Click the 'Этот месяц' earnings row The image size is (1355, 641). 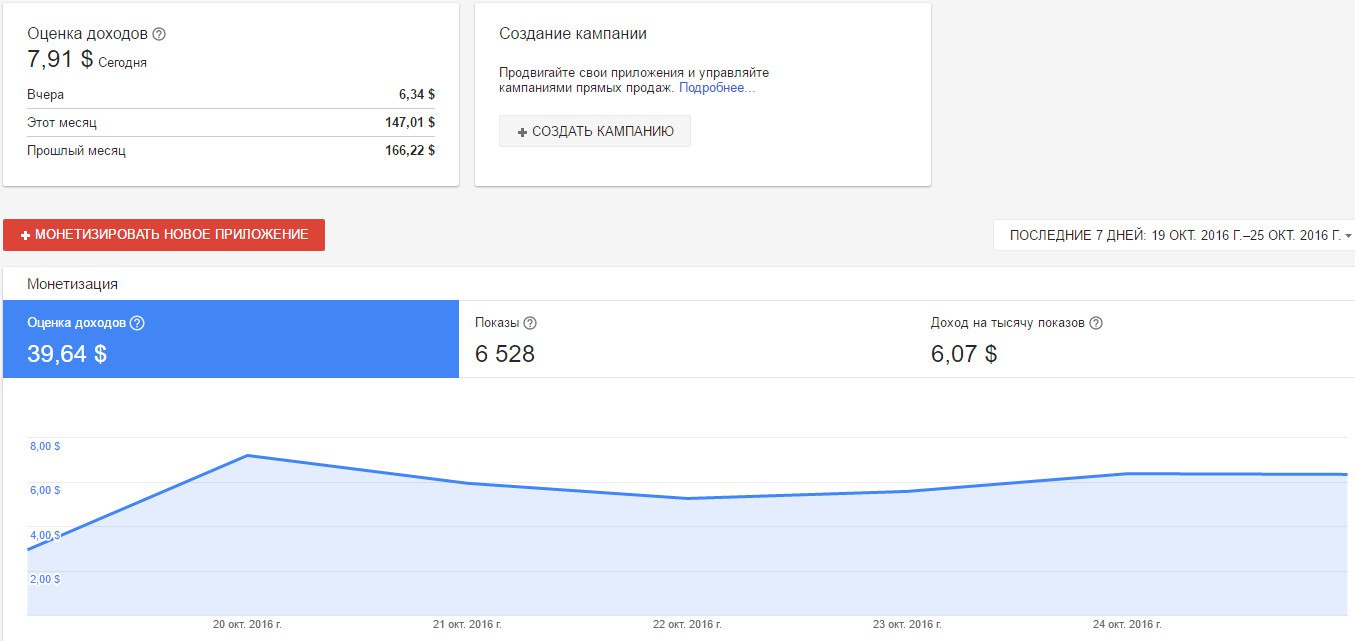(231, 122)
